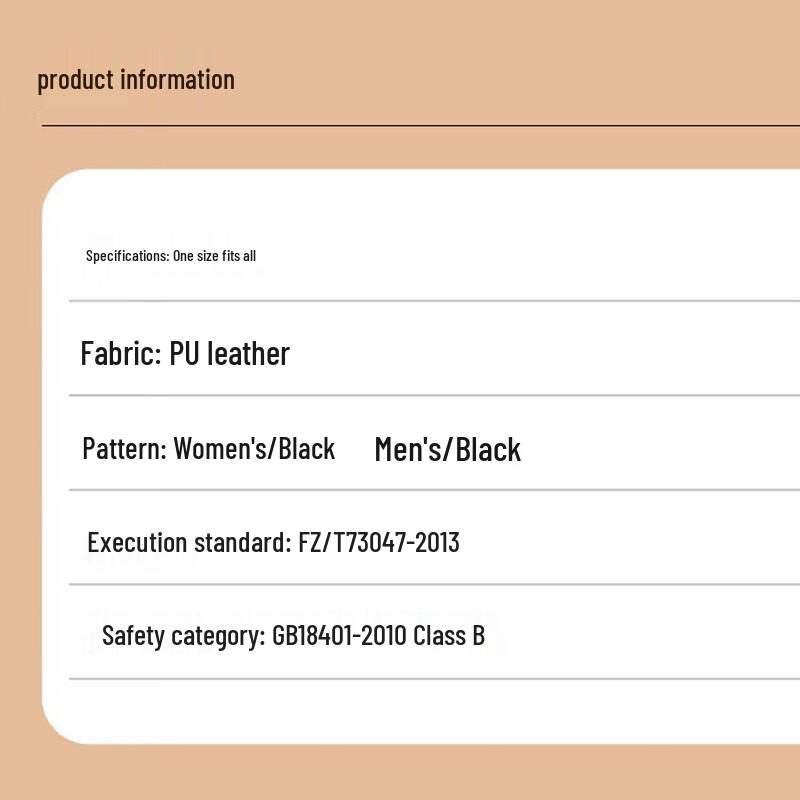Click the "One size fits all" value

click(214, 256)
